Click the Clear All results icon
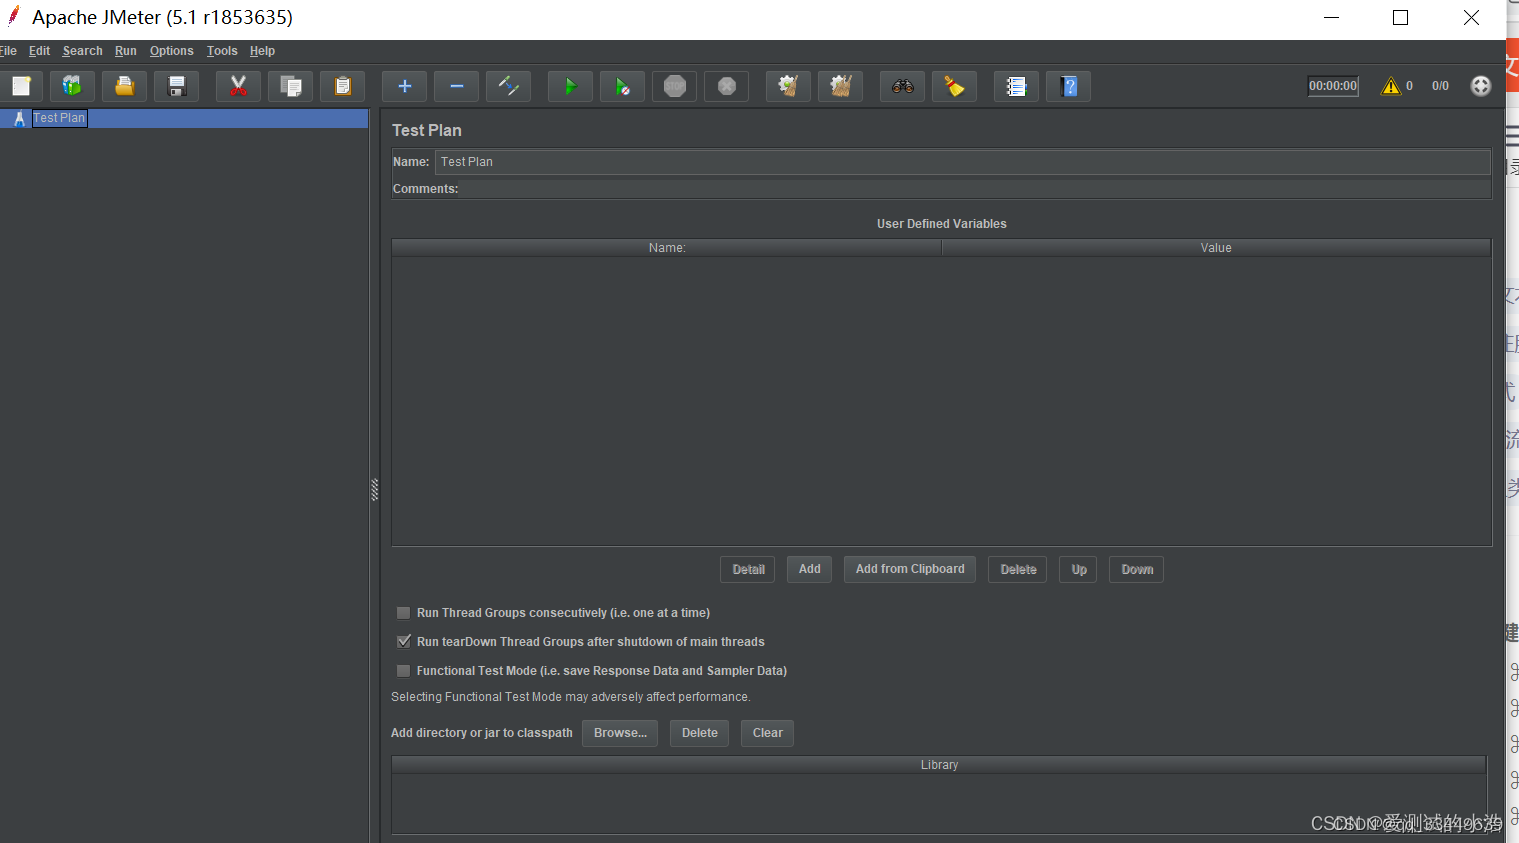Viewport: 1519px width, 843px height. (x=840, y=86)
